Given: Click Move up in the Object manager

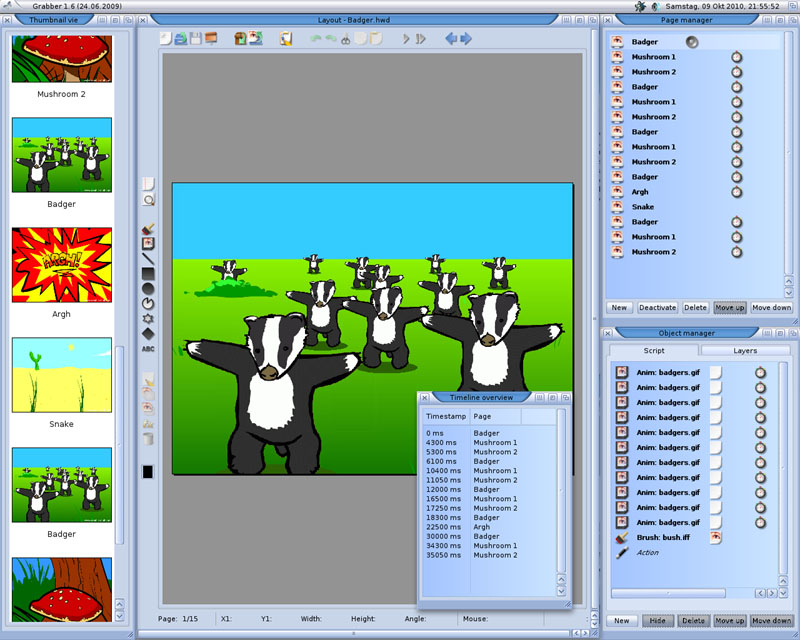Looking at the screenshot, I should tap(730, 621).
